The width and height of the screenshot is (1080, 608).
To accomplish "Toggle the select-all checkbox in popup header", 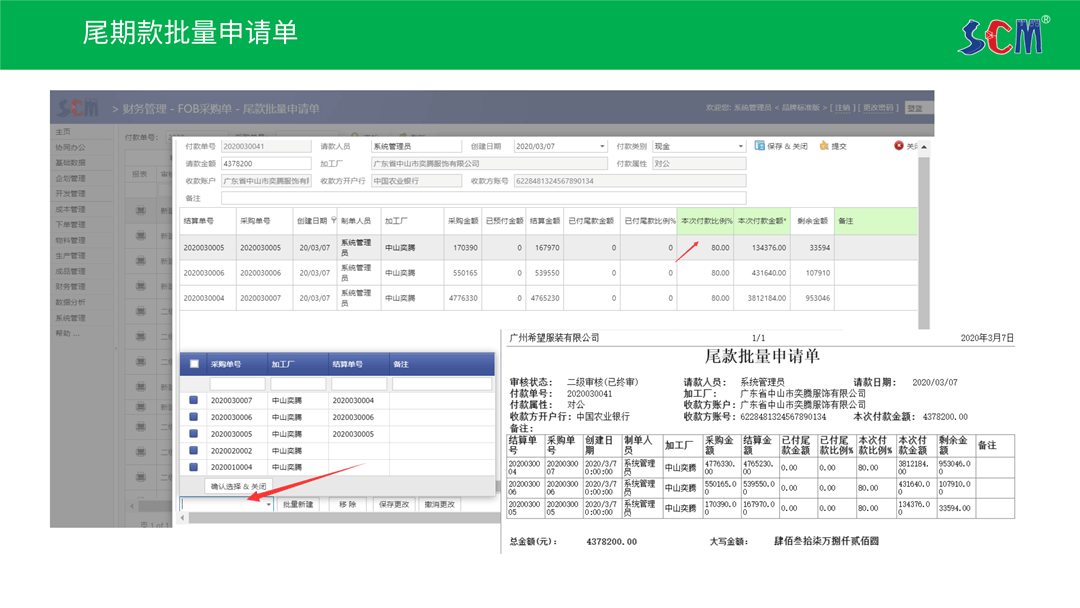I will coord(194,364).
